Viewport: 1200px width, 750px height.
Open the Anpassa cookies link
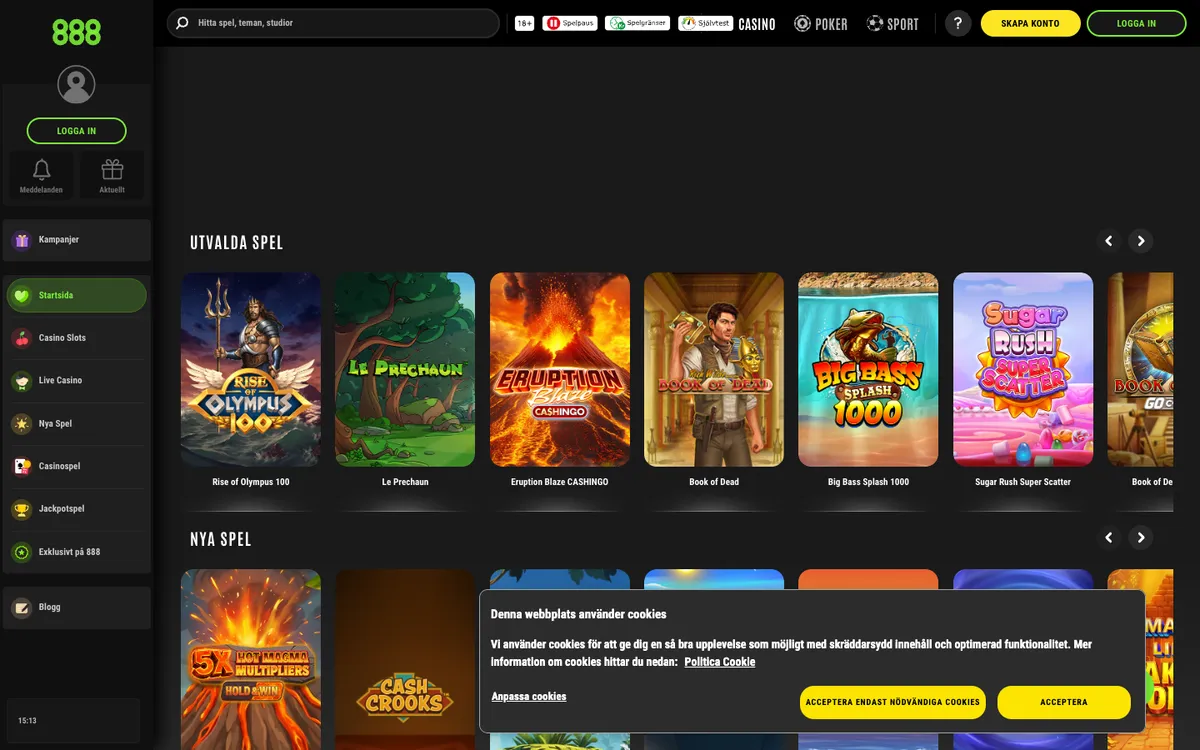coord(529,697)
